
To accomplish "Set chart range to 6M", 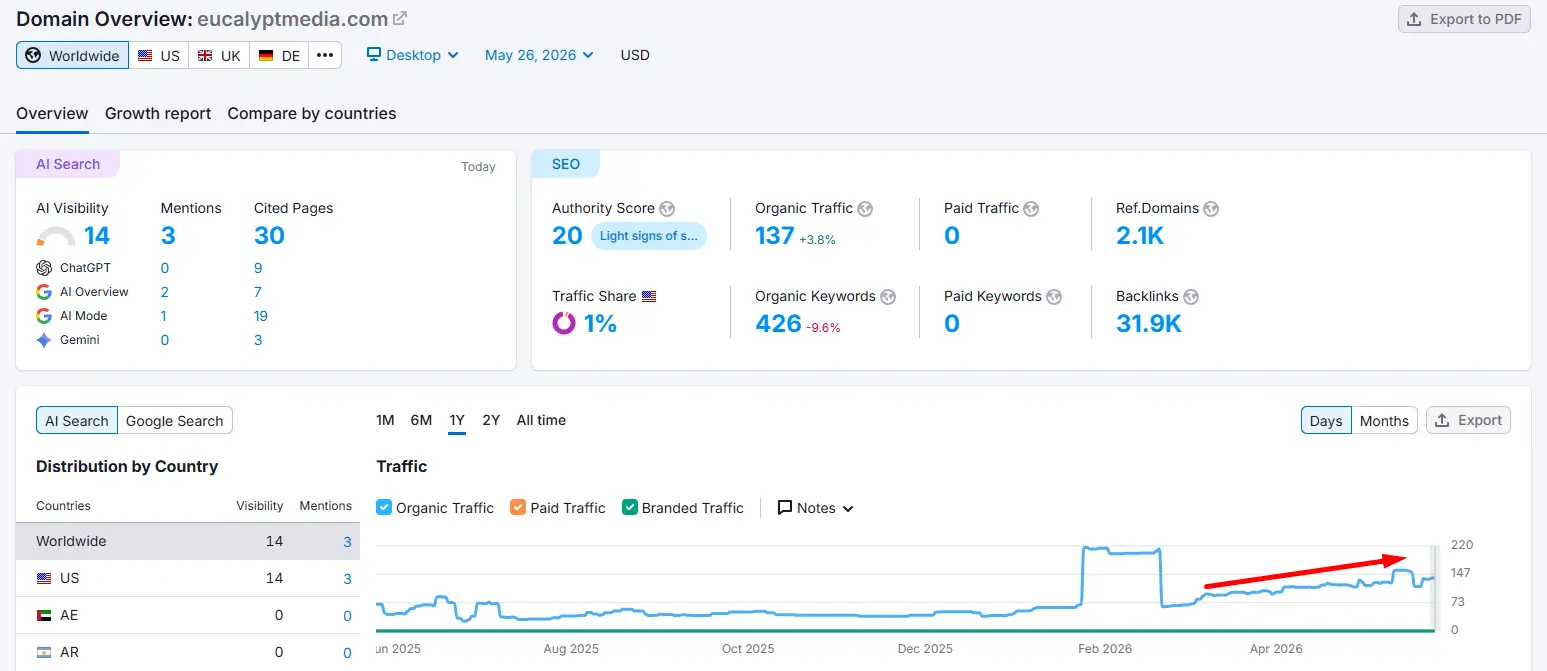I will point(421,420).
